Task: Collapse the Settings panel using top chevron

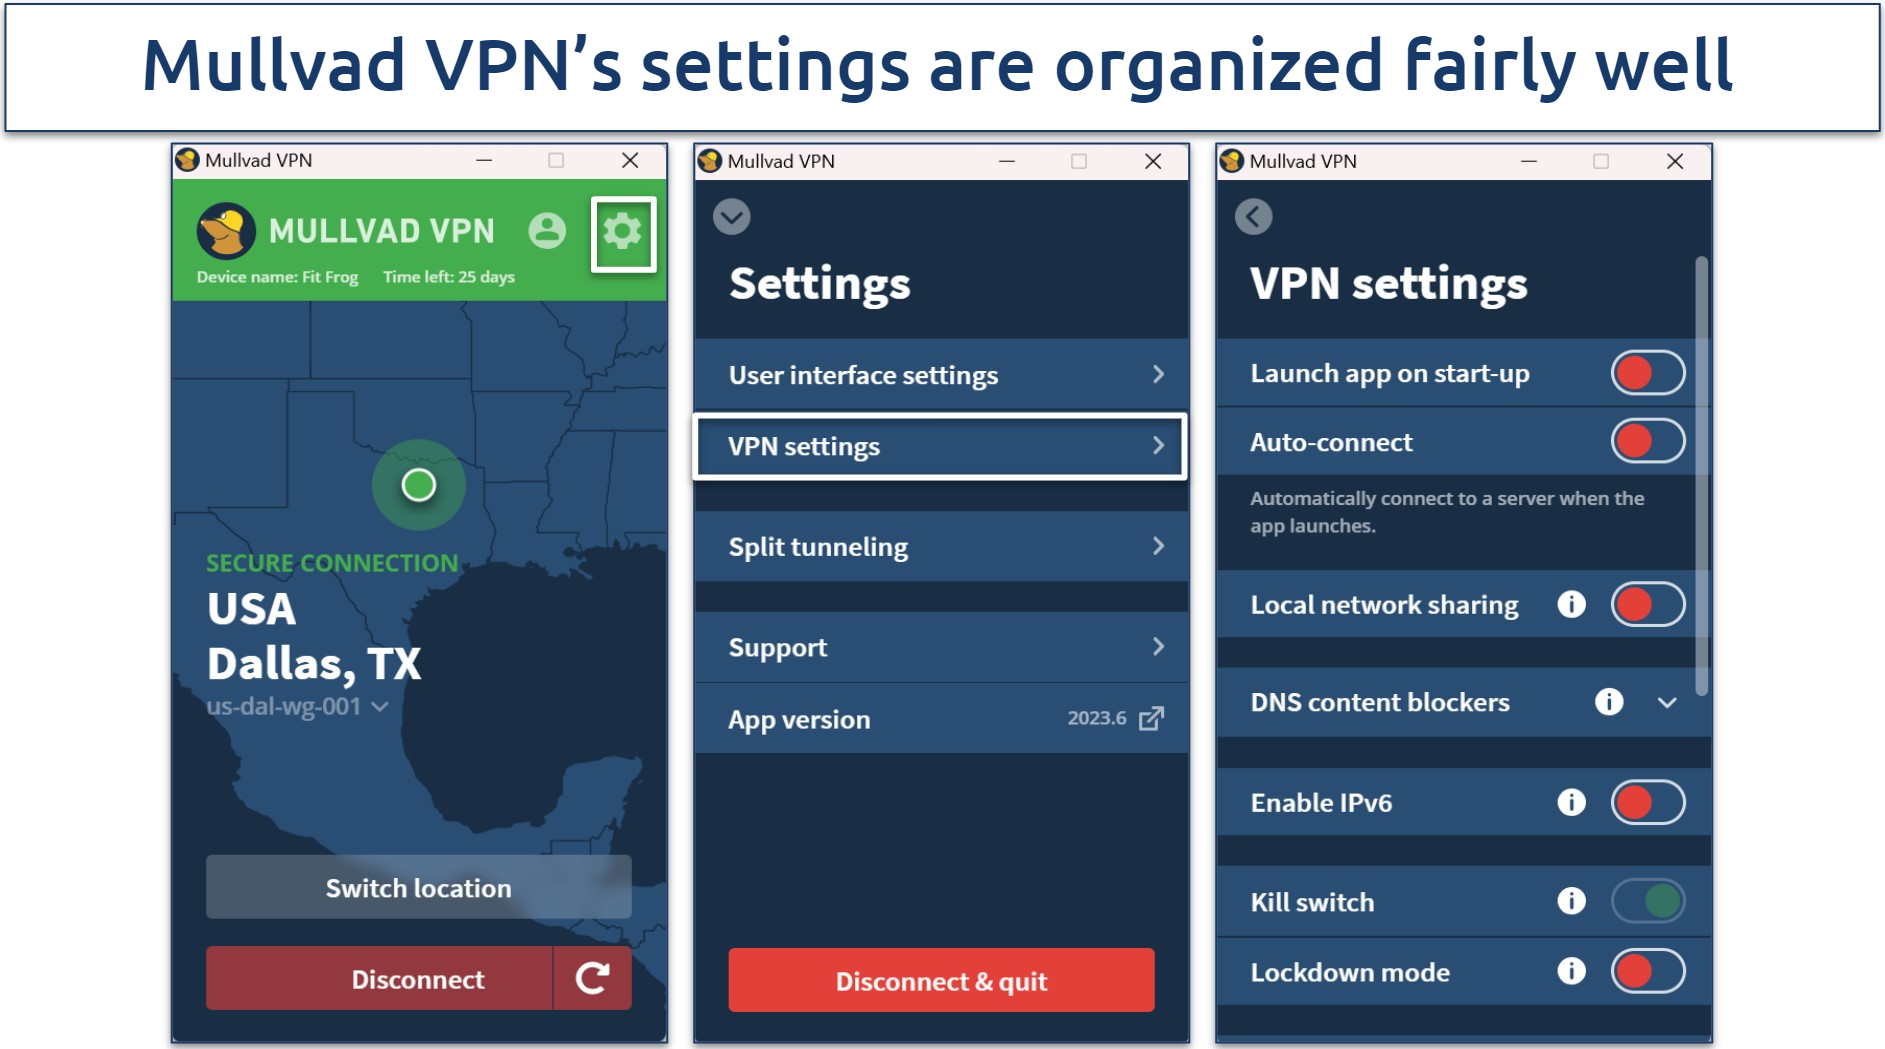Action: point(731,218)
